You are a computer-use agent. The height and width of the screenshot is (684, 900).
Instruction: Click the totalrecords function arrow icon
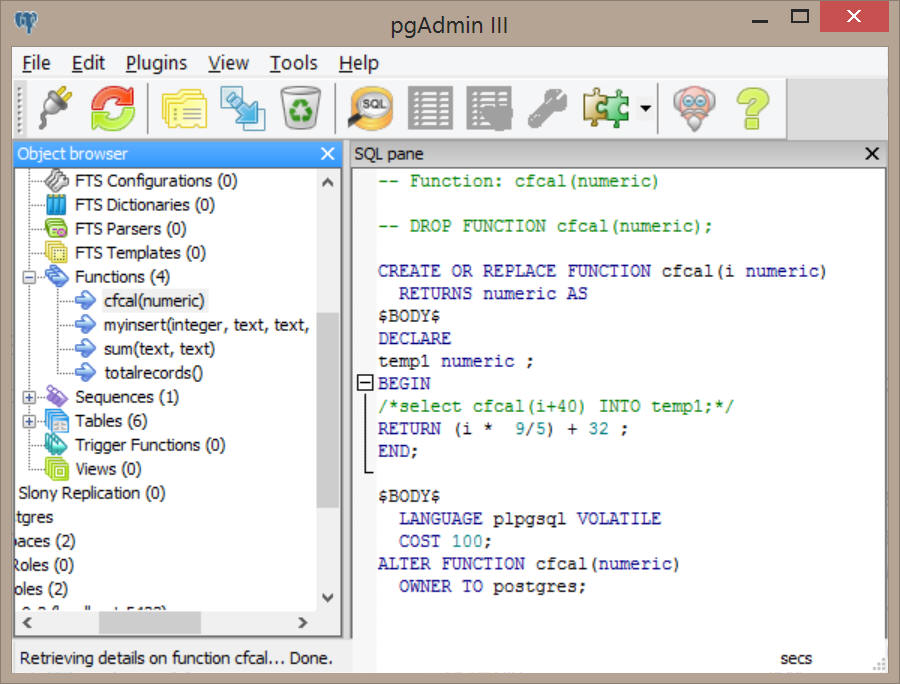(x=85, y=373)
